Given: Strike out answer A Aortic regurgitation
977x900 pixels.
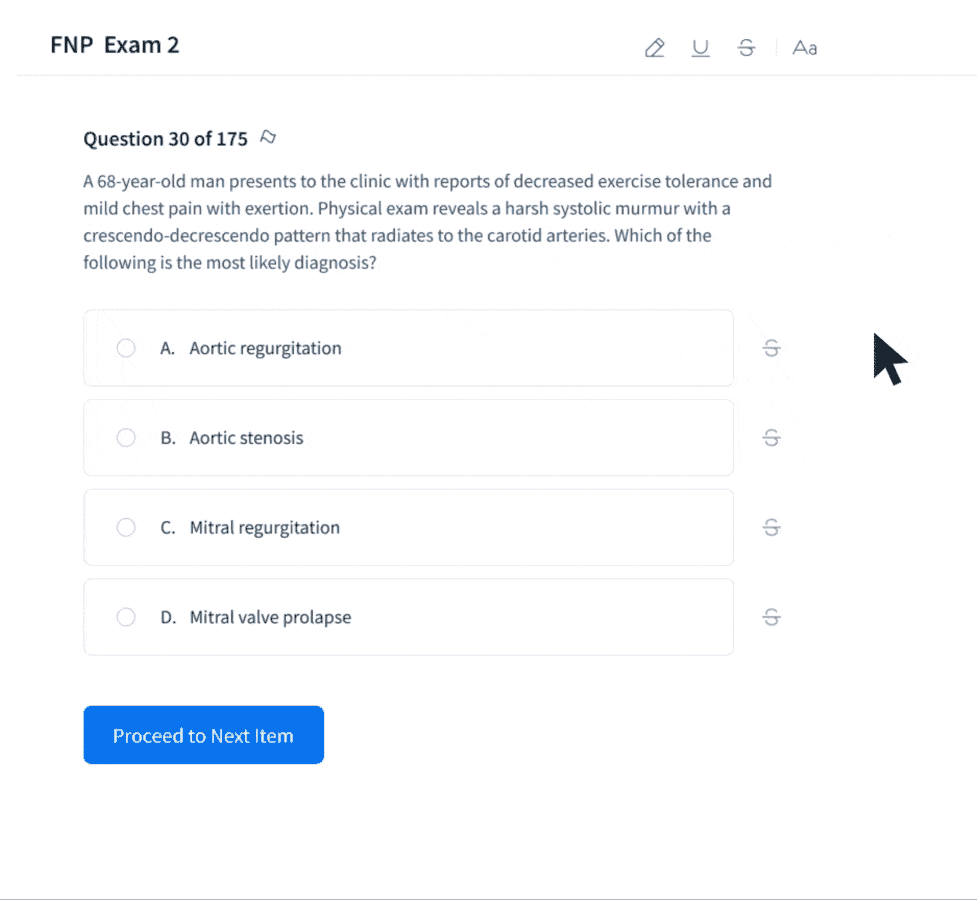Looking at the screenshot, I should [x=771, y=348].
